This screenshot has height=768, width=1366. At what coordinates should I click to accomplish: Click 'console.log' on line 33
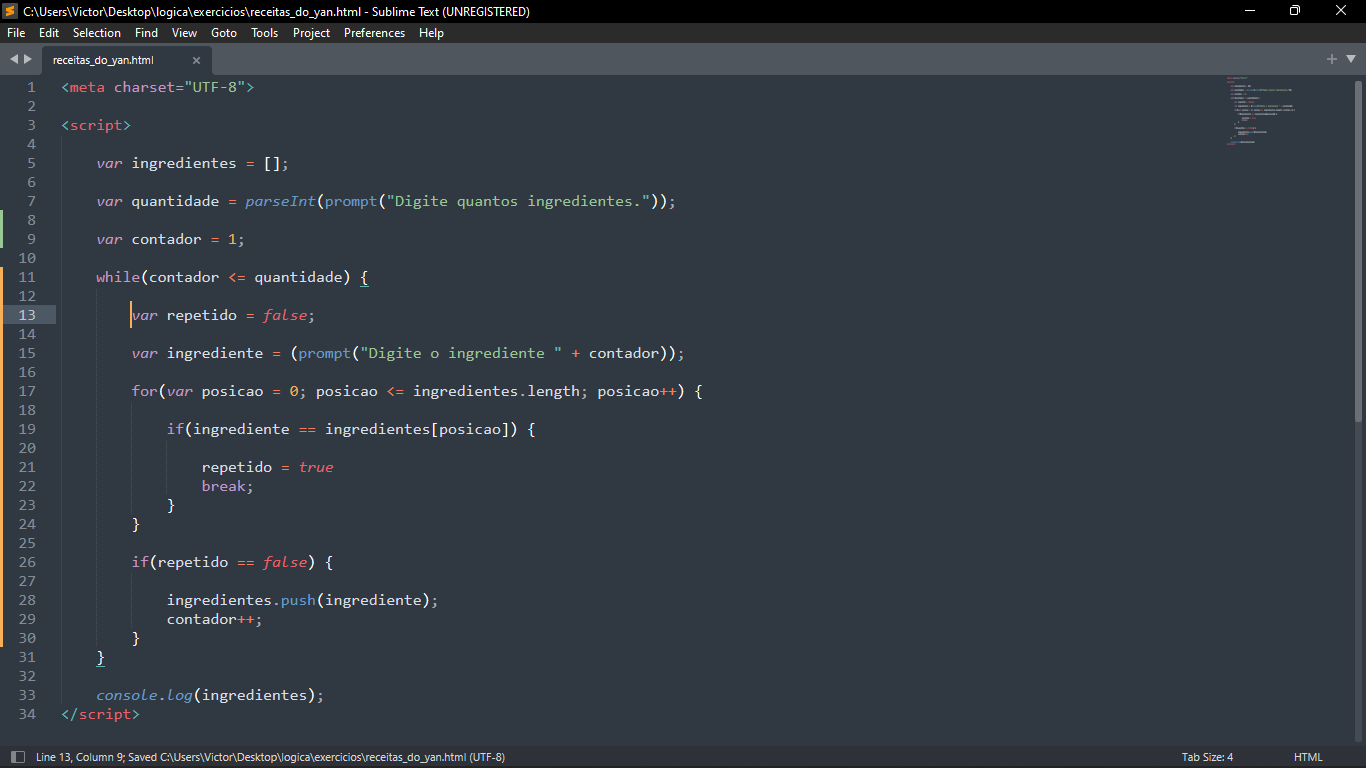[144, 695]
